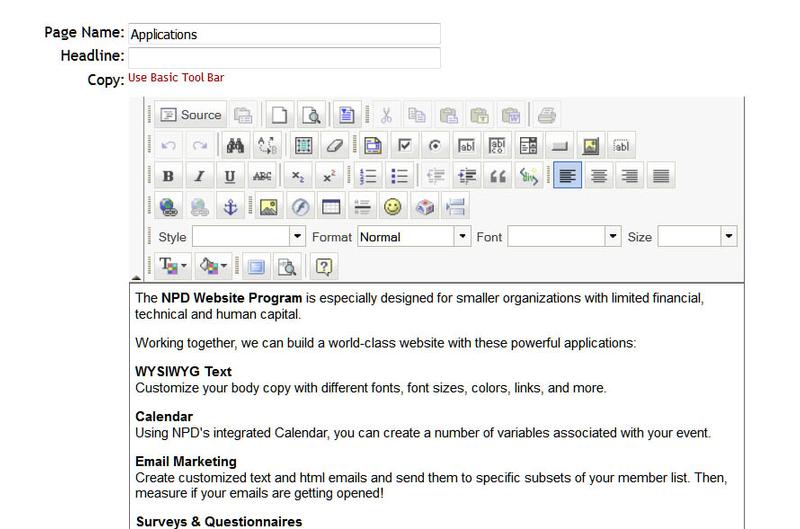Image resolution: width=800 pixels, height=529 pixels.
Task: Click the Cut scissors icon
Action: pos(386,115)
